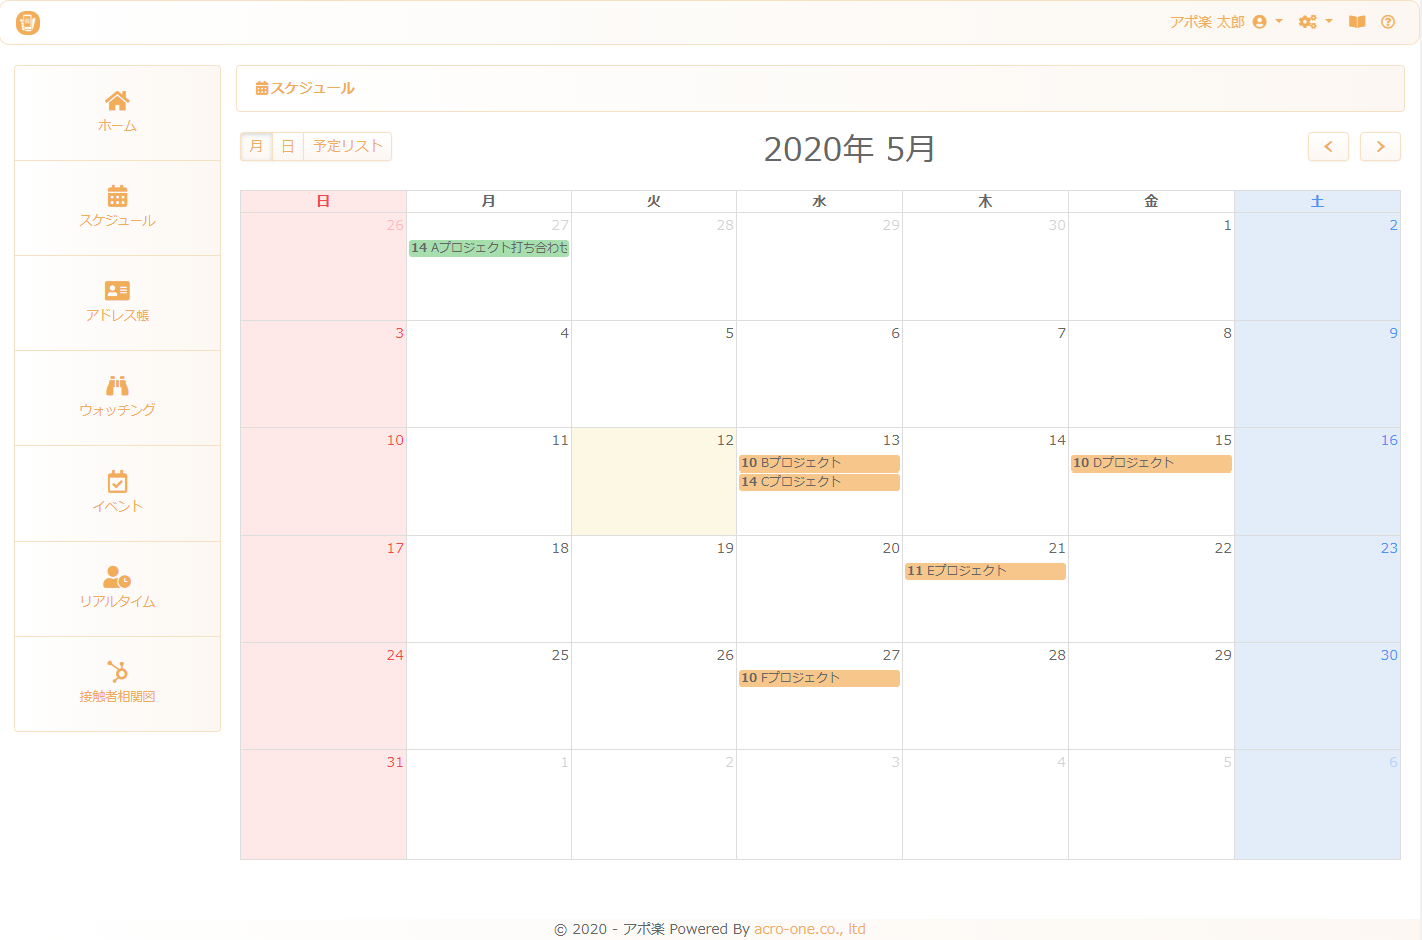Switch to 日 day view
The image size is (1422, 940).
click(x=288, y=146)
